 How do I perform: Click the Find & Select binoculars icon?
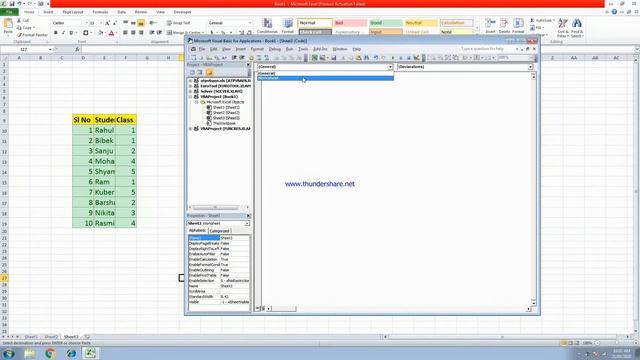(577, 24)
